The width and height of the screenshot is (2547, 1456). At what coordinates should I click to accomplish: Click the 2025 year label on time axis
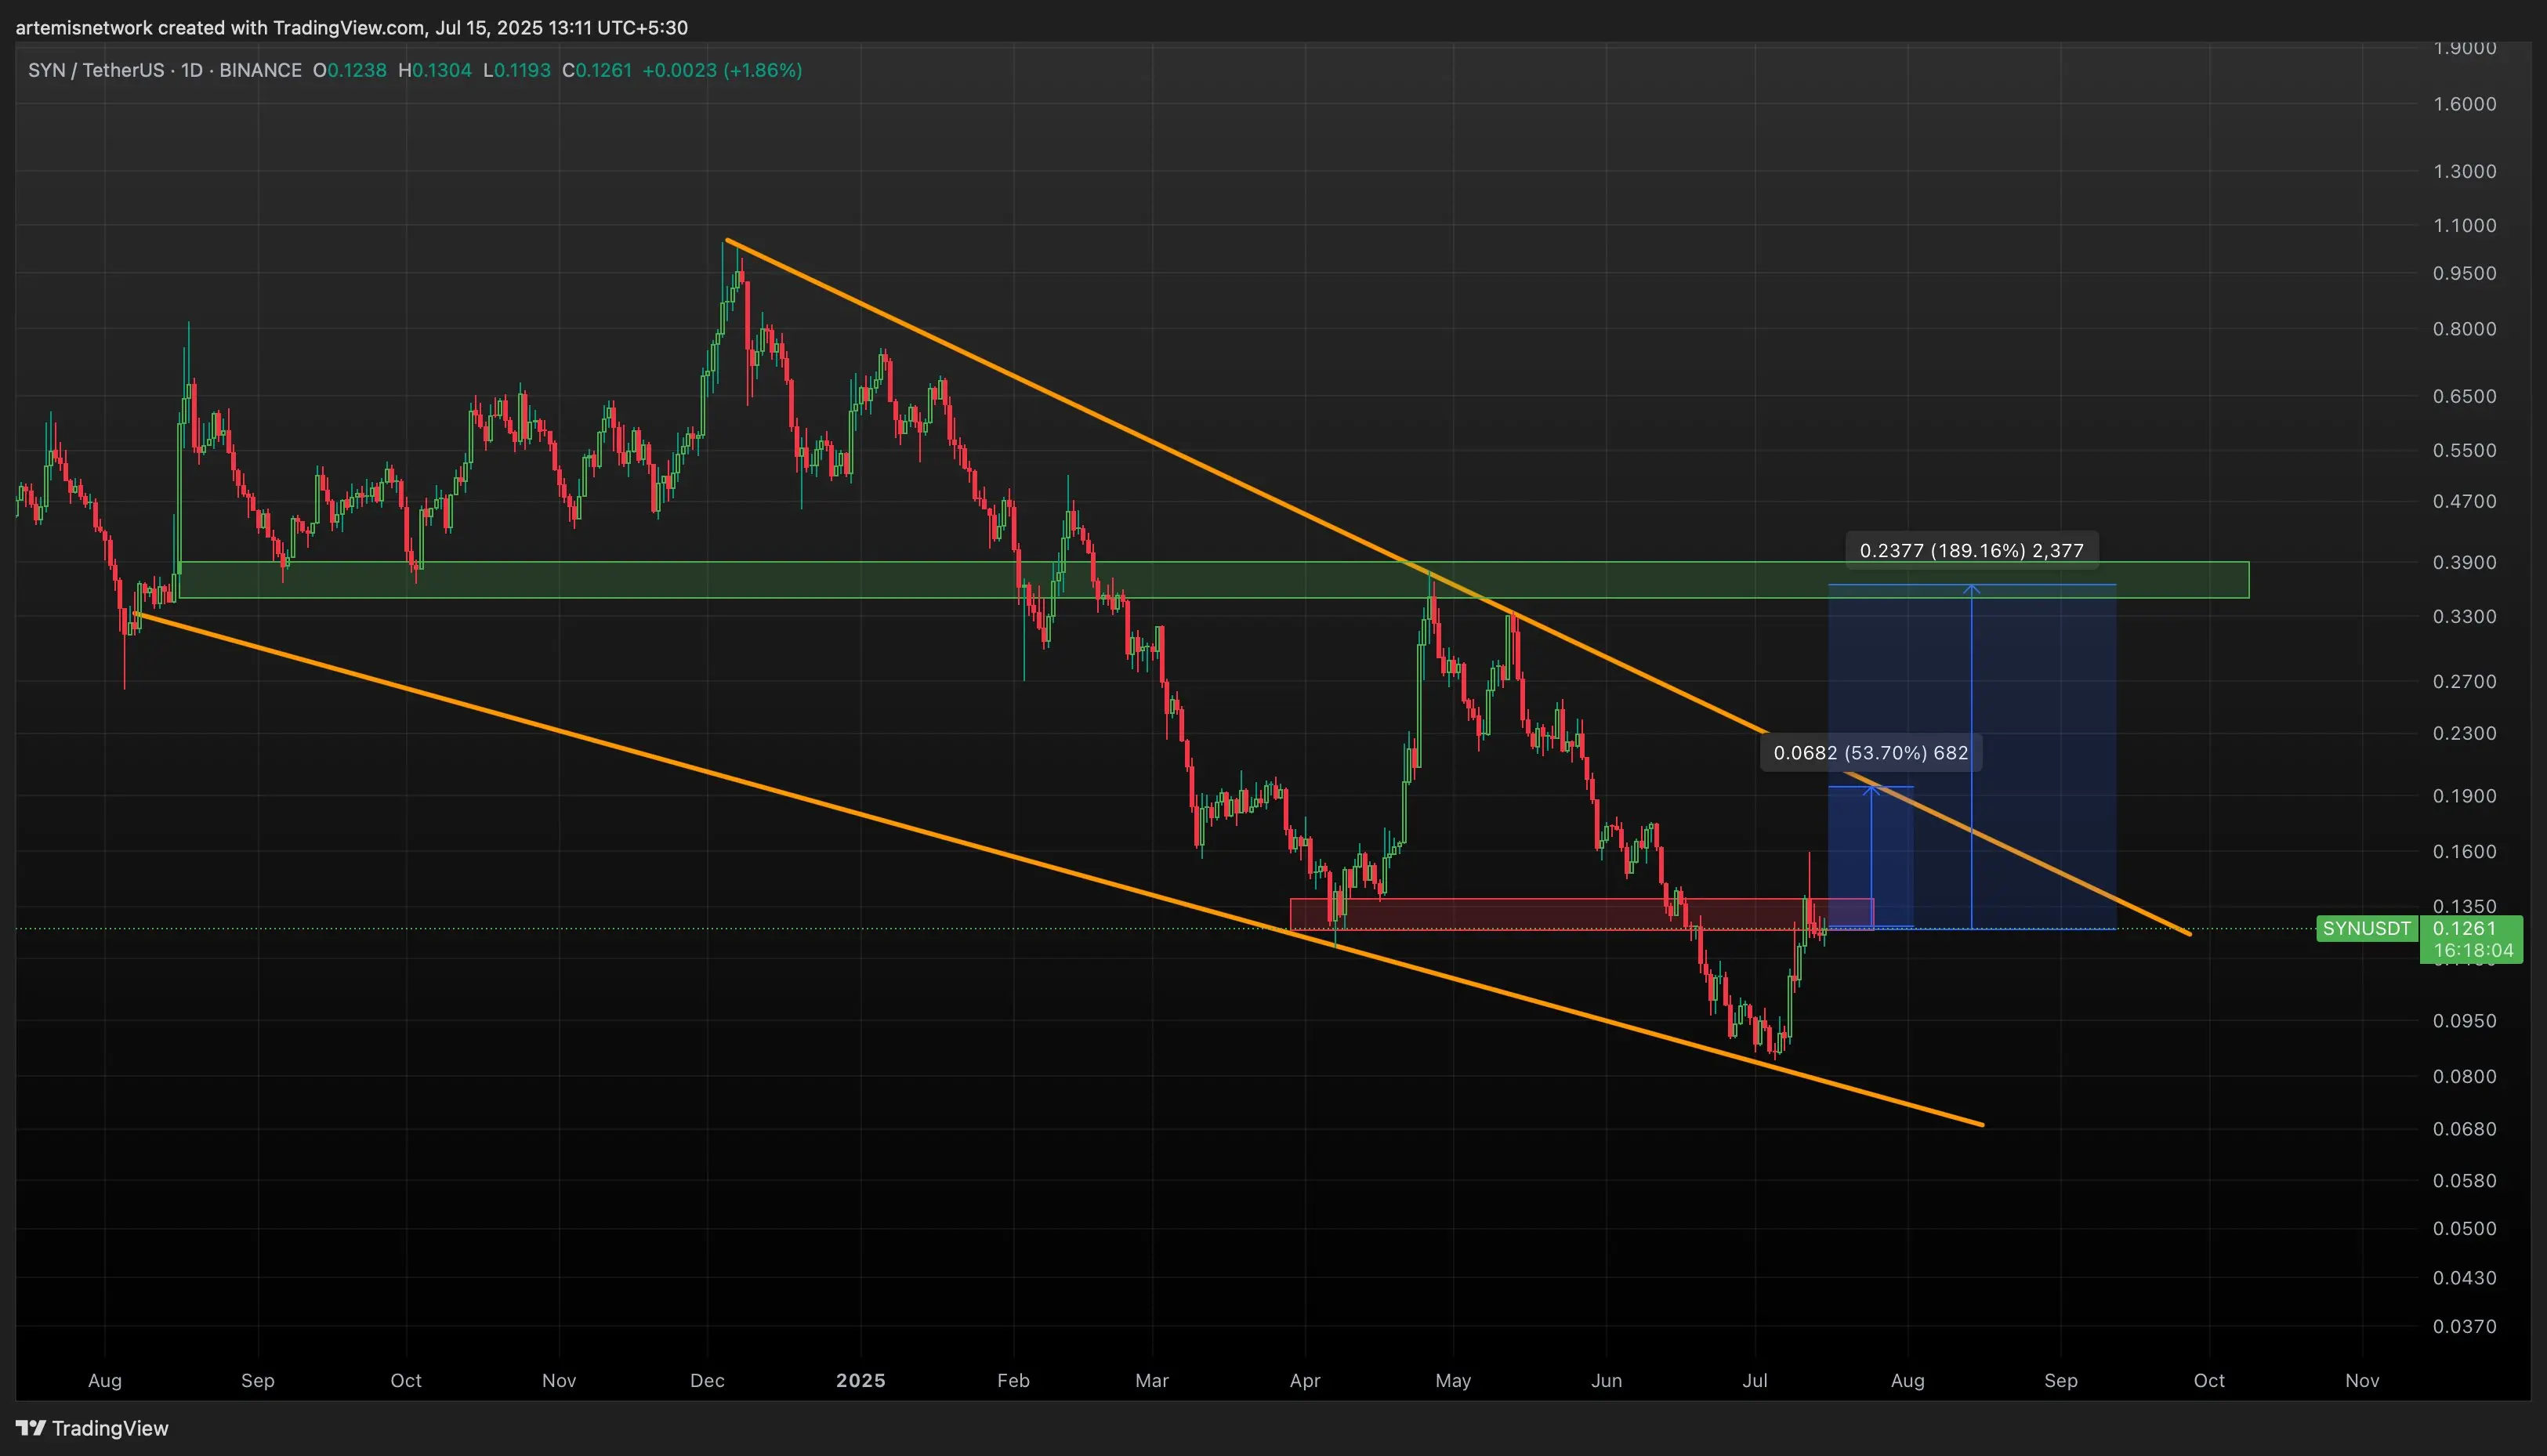(860, 1380)
